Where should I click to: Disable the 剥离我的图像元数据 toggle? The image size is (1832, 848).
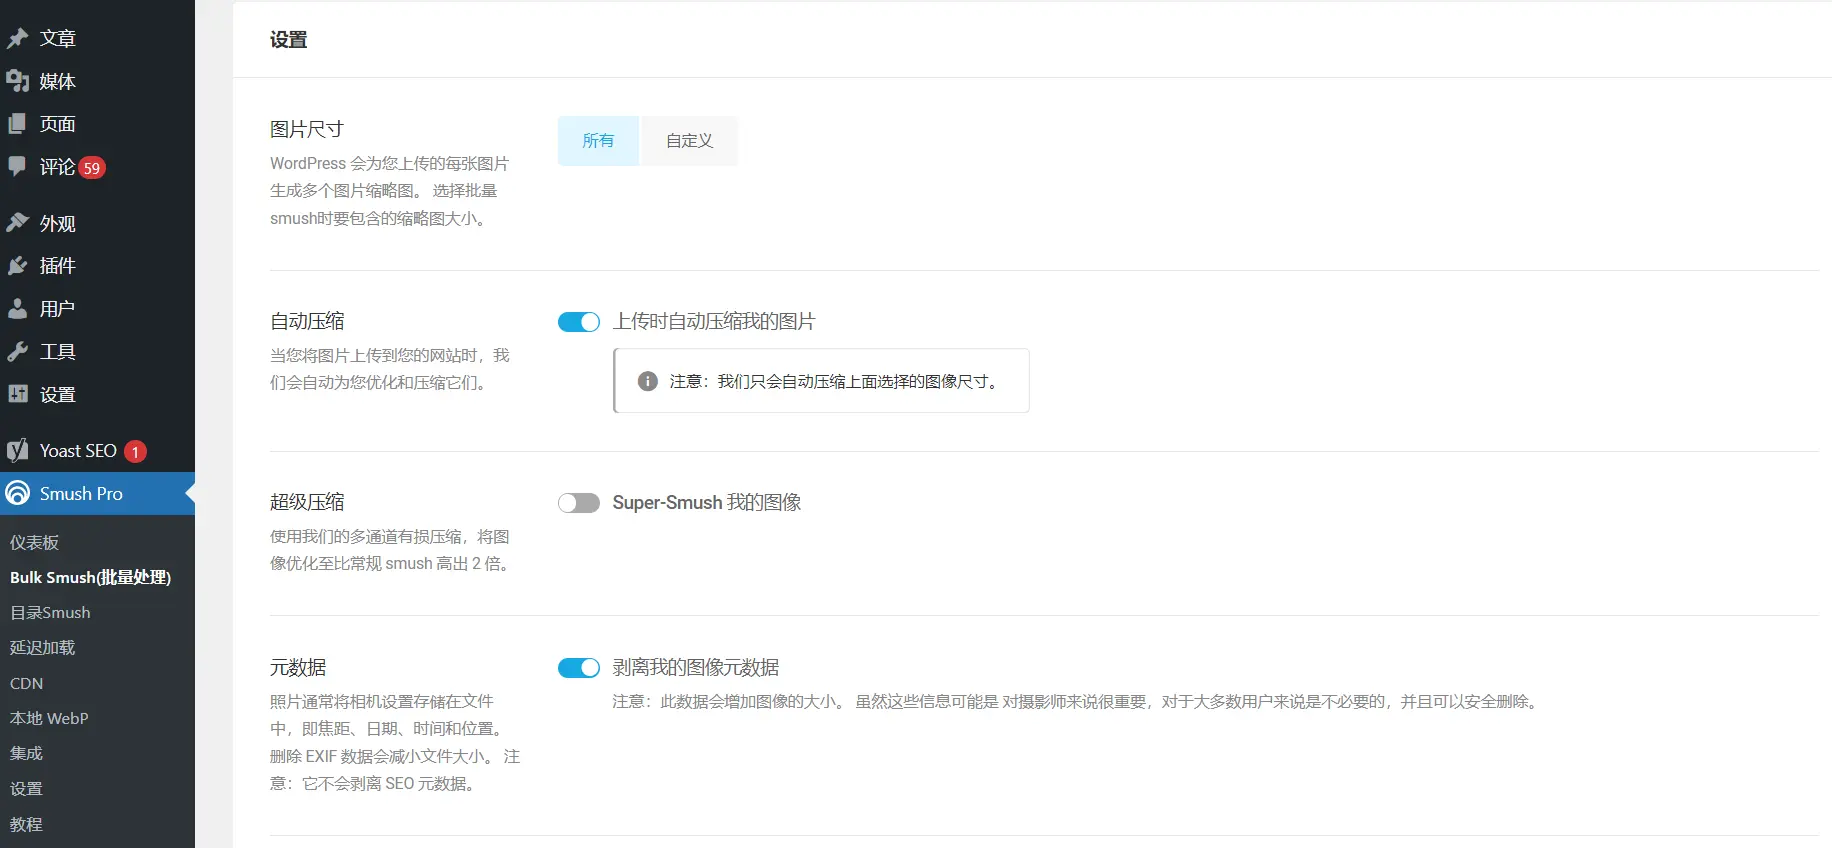[x=579, y=668]
